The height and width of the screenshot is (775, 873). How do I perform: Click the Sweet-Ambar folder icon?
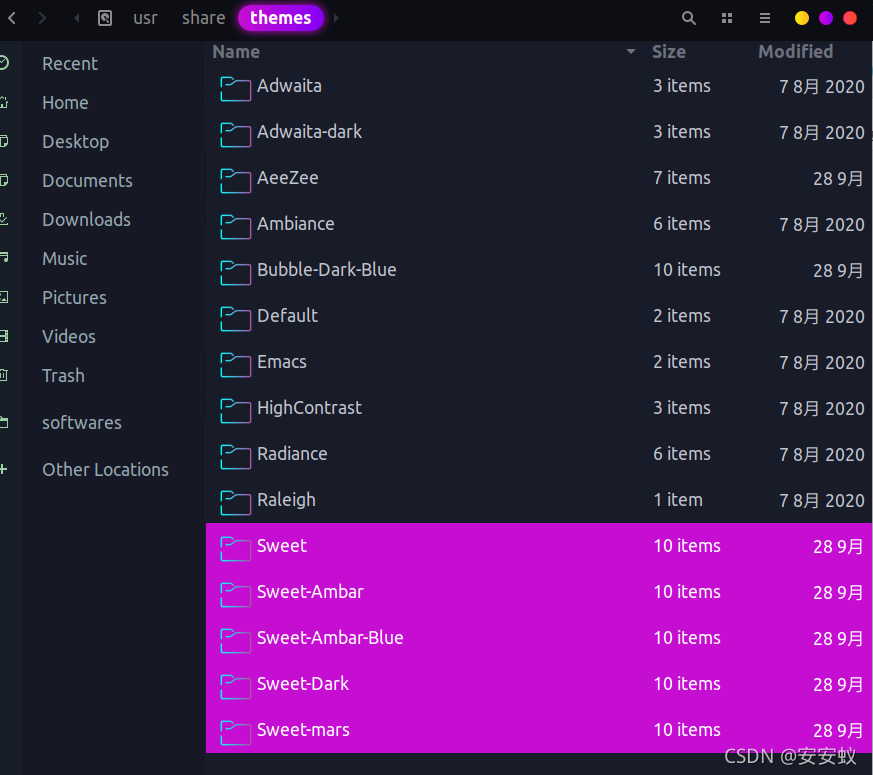tap(235, 595)
